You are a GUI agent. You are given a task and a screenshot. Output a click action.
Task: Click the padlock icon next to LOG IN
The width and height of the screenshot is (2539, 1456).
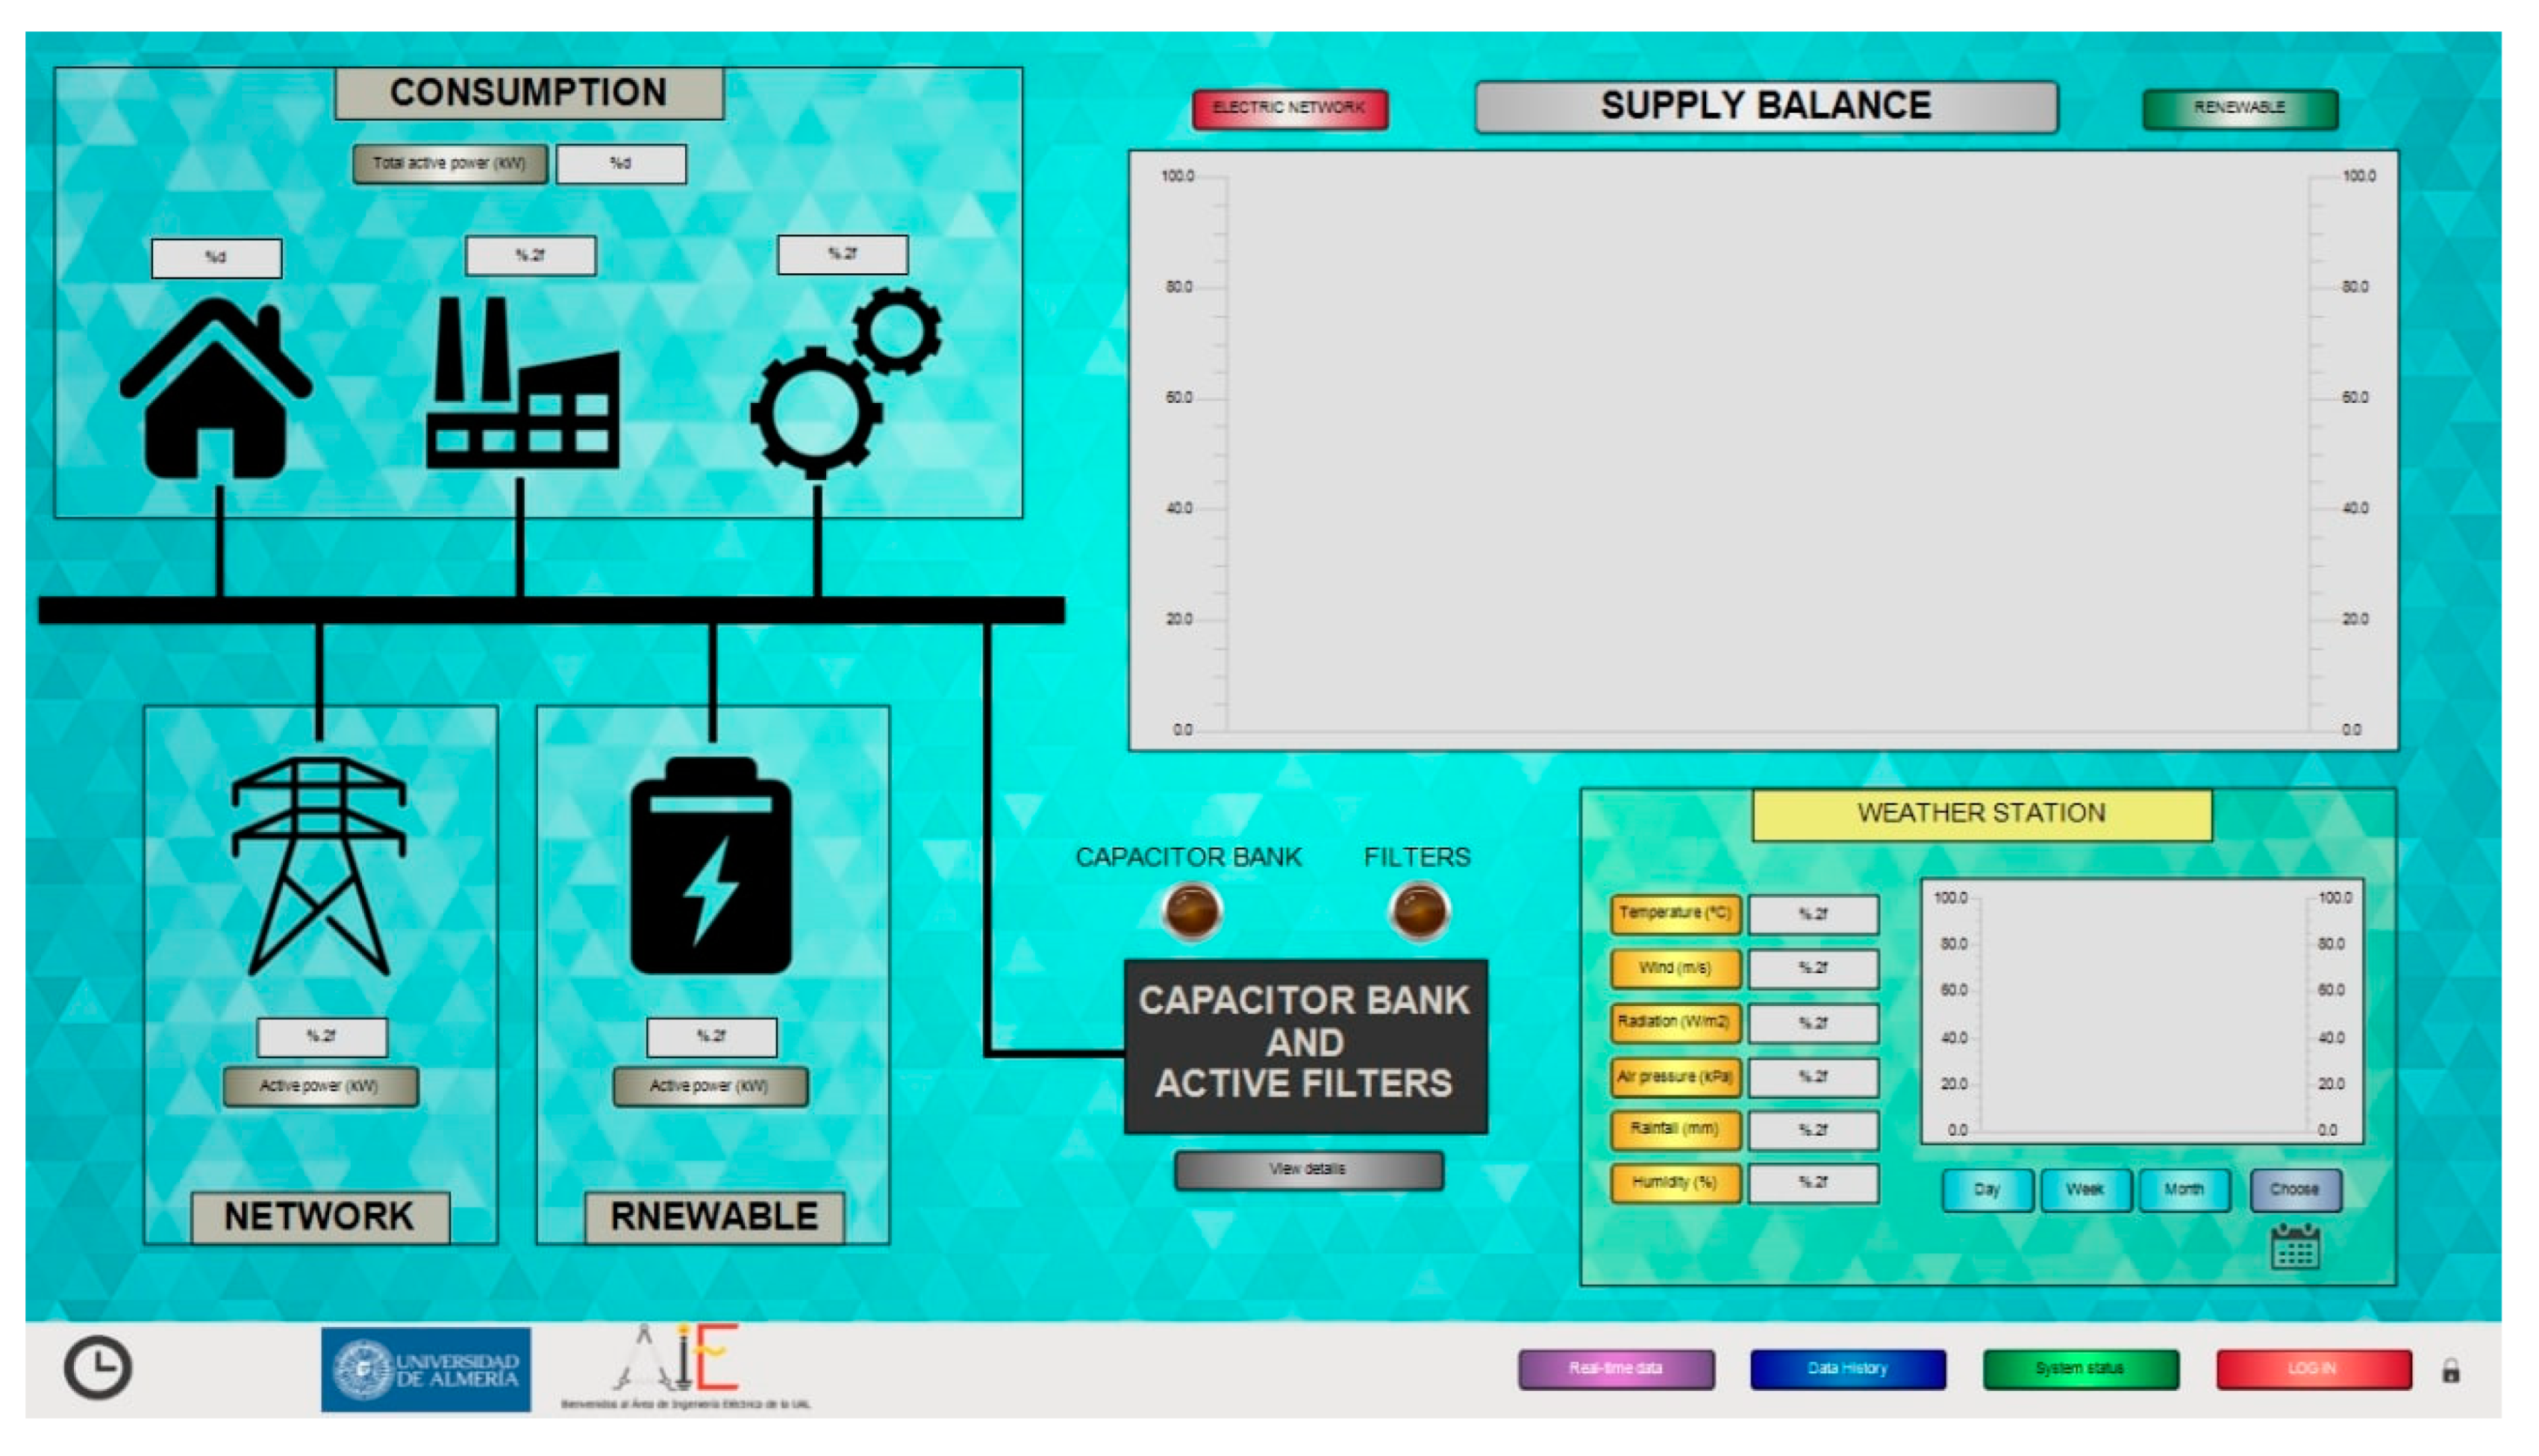(2450, 1370)
